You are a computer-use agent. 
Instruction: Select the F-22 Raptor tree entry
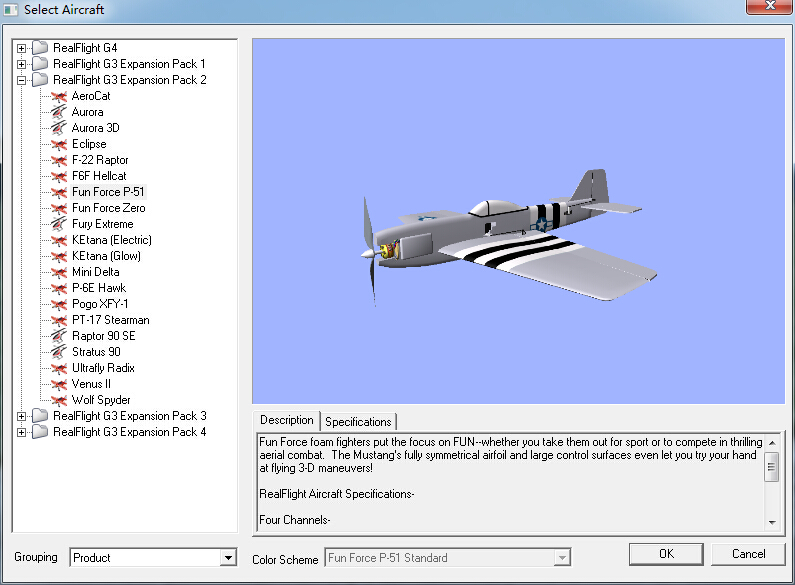100,160
